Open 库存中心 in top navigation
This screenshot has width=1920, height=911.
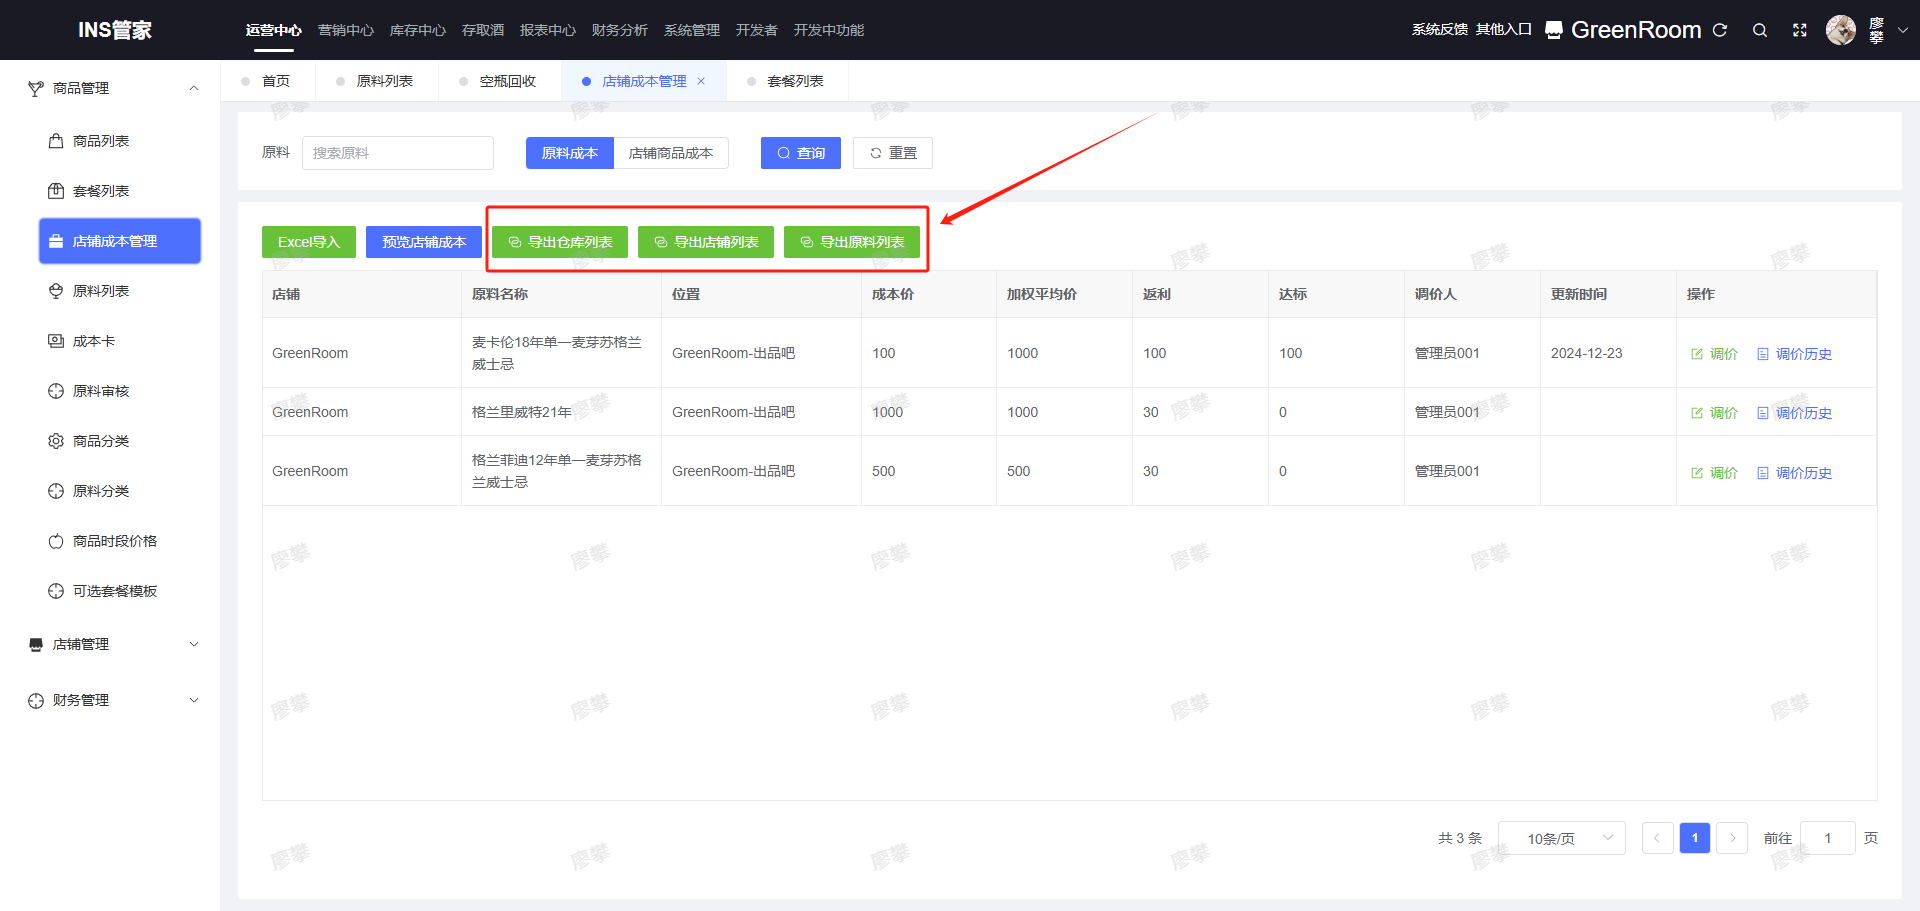(x=417, y=30)
